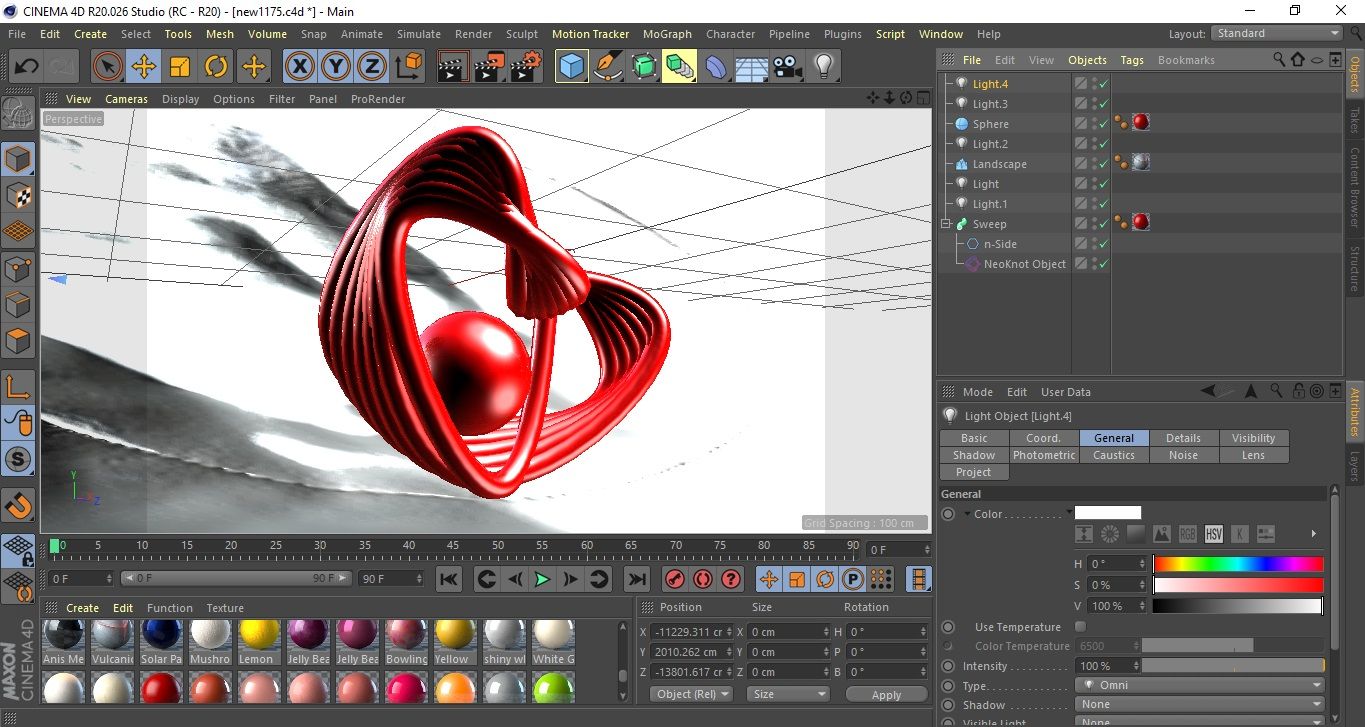
Task: Add a Light object from toolbar
Action: [824, 67]
